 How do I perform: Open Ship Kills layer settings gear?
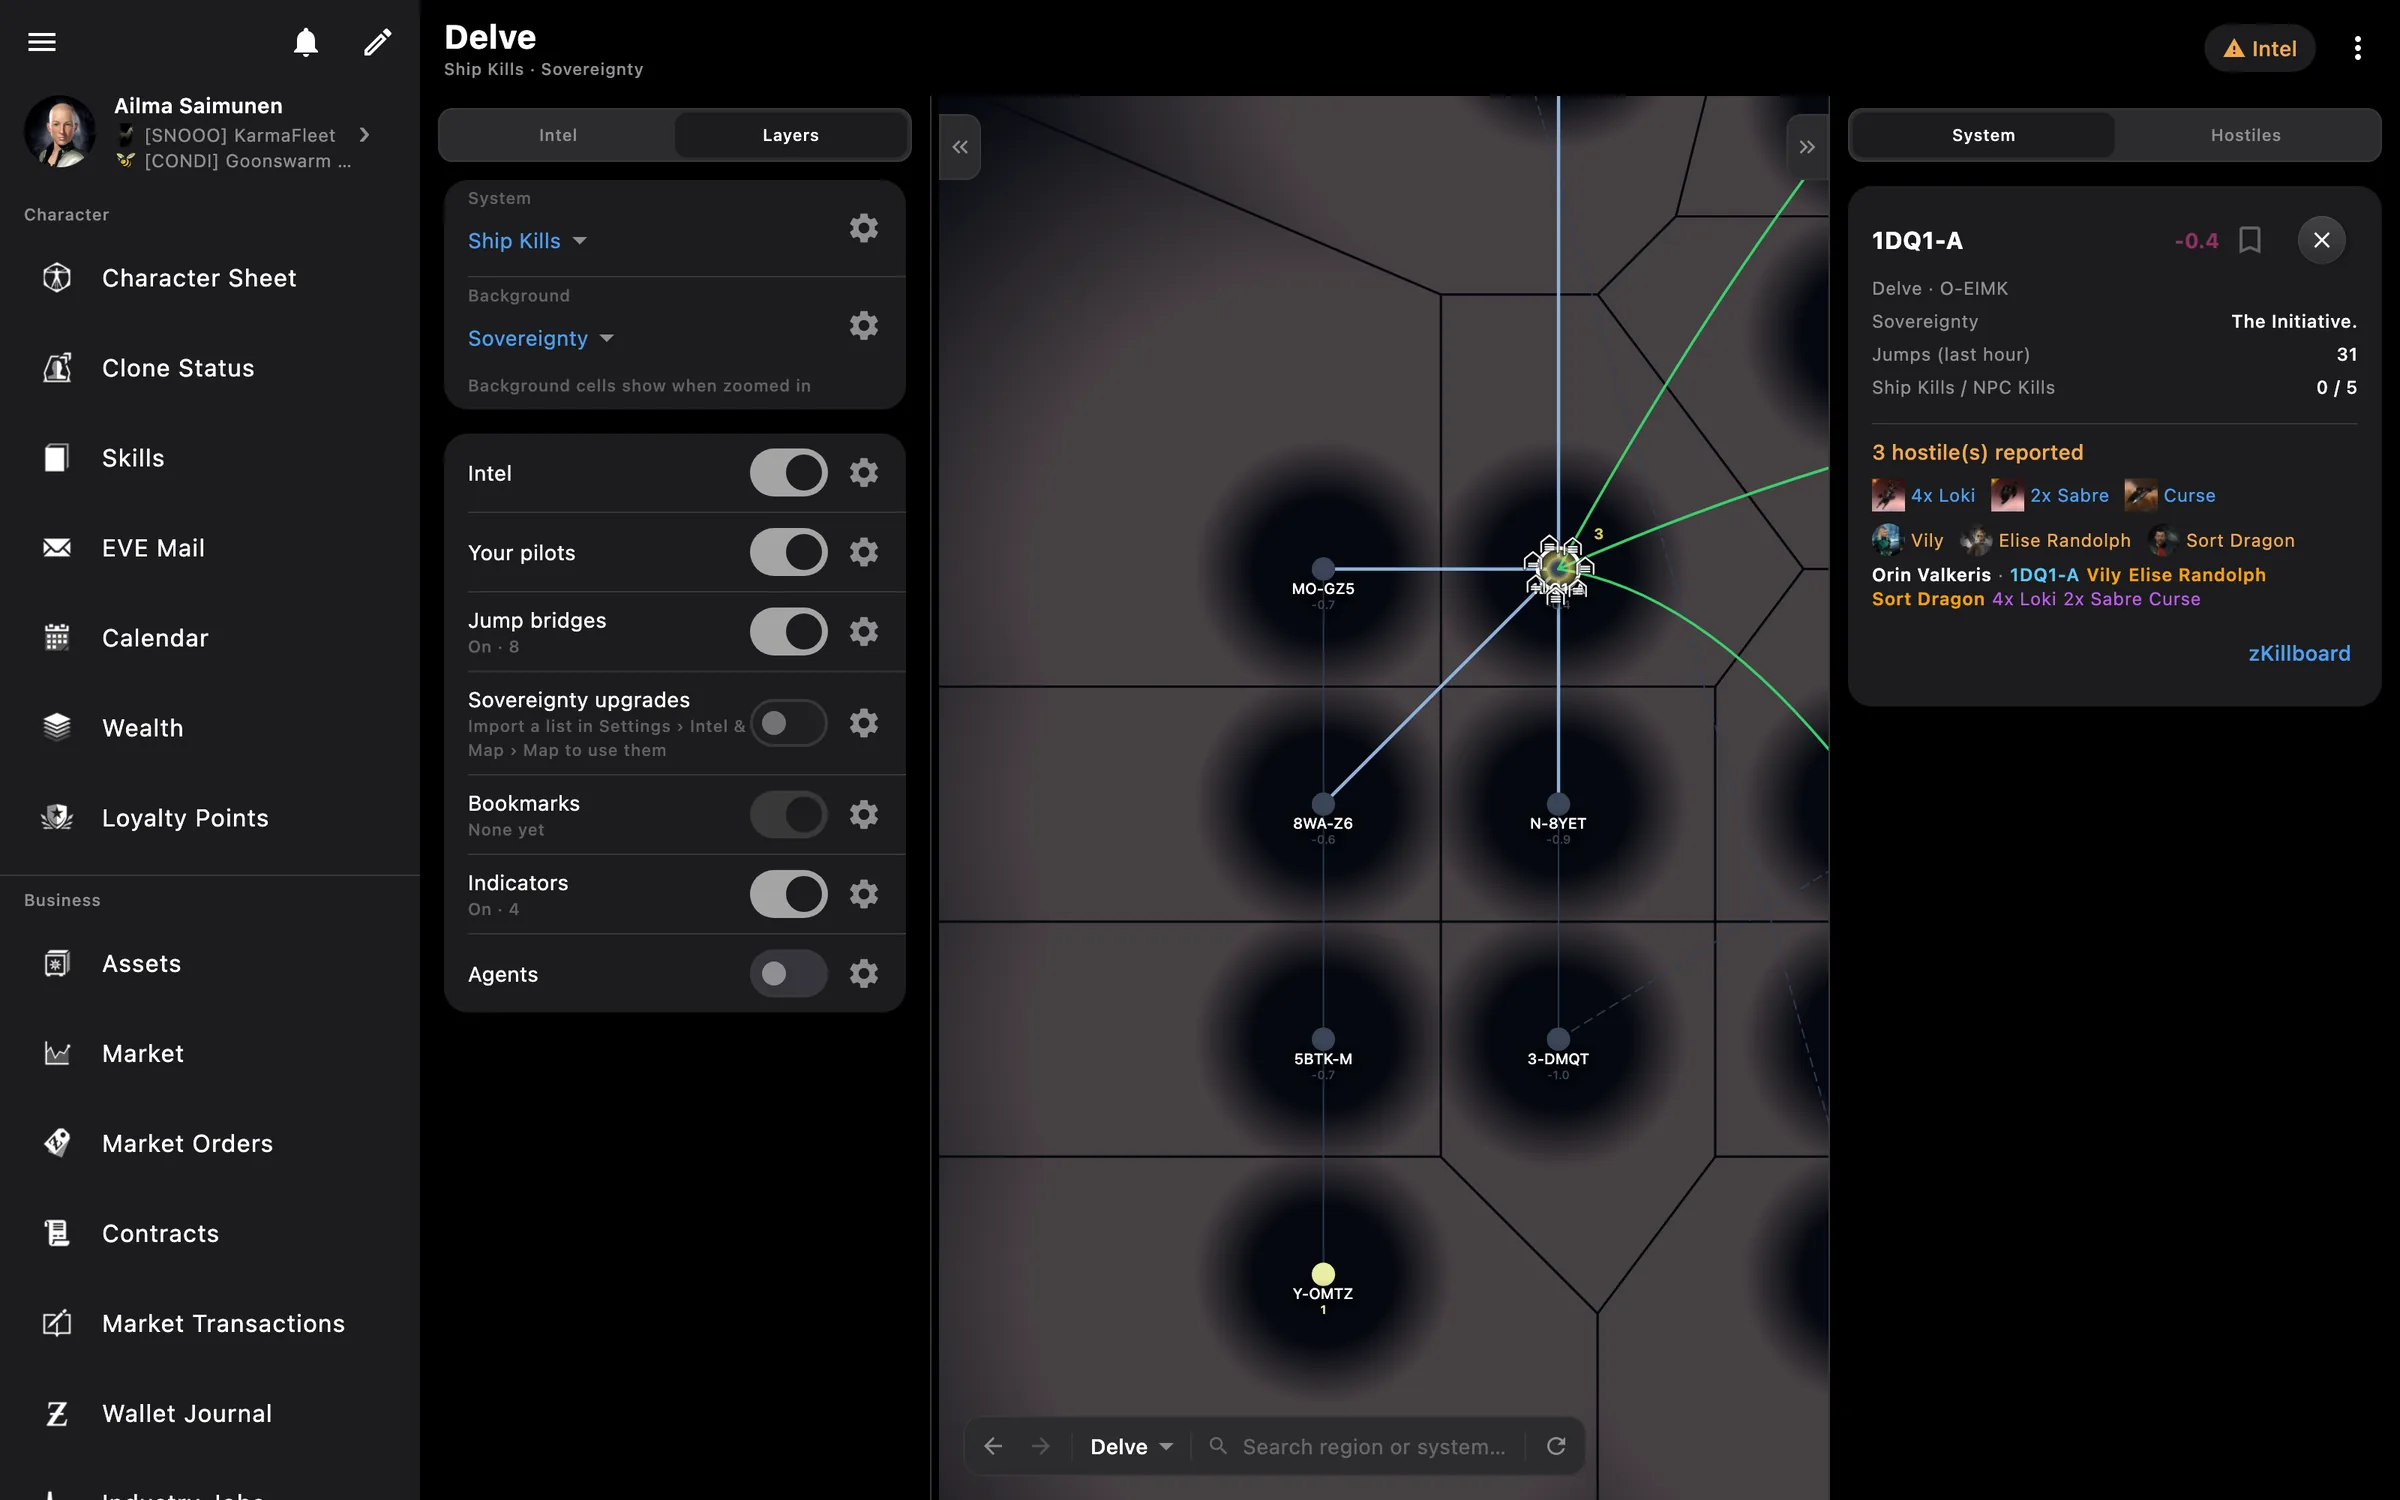click(x=864, y=228)
